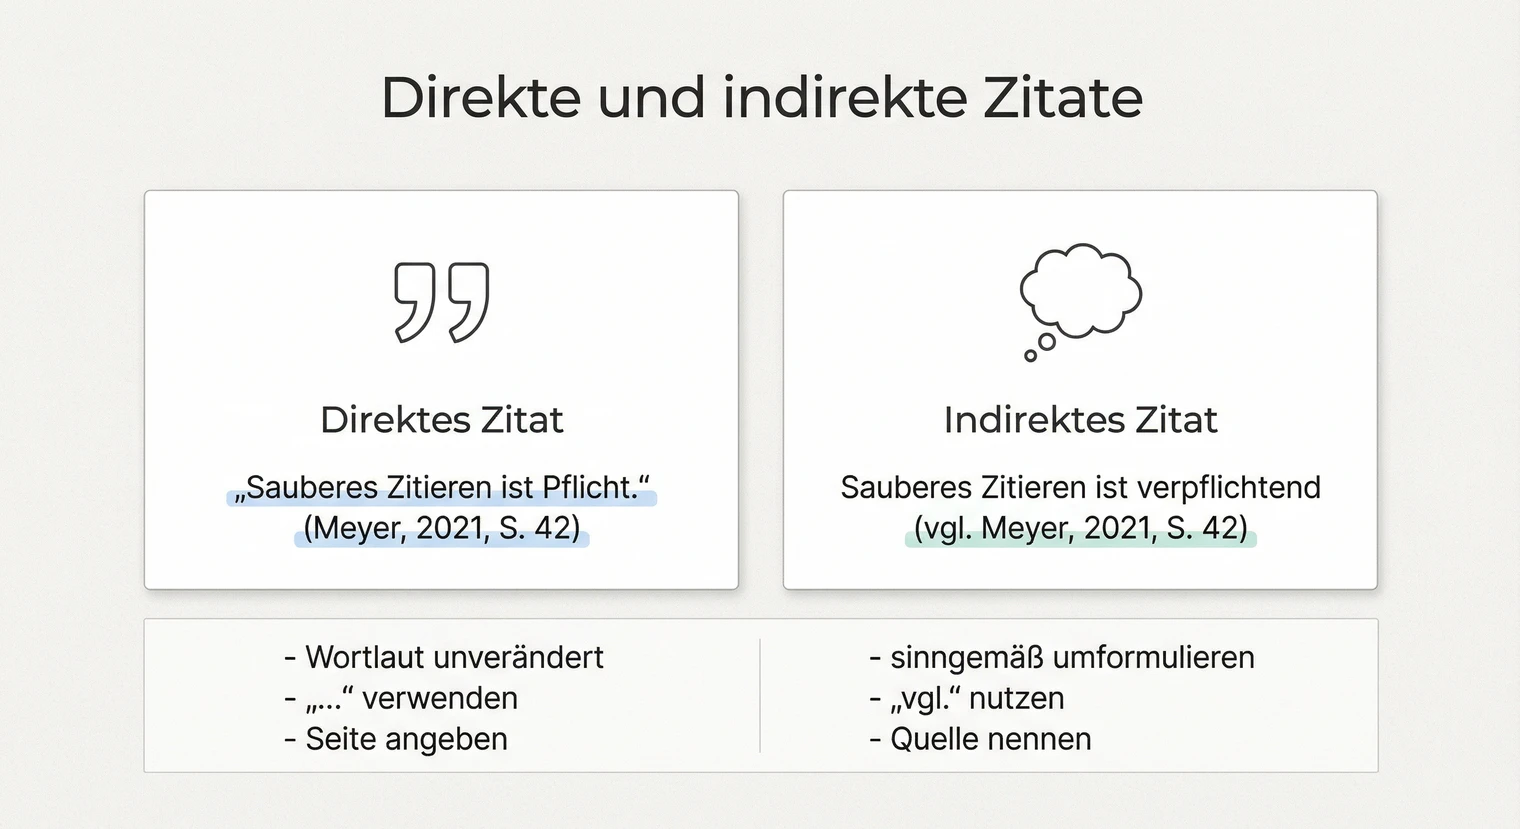
Task: Select the bullet item Wortlaut unverändert
Action: [444, 657]
